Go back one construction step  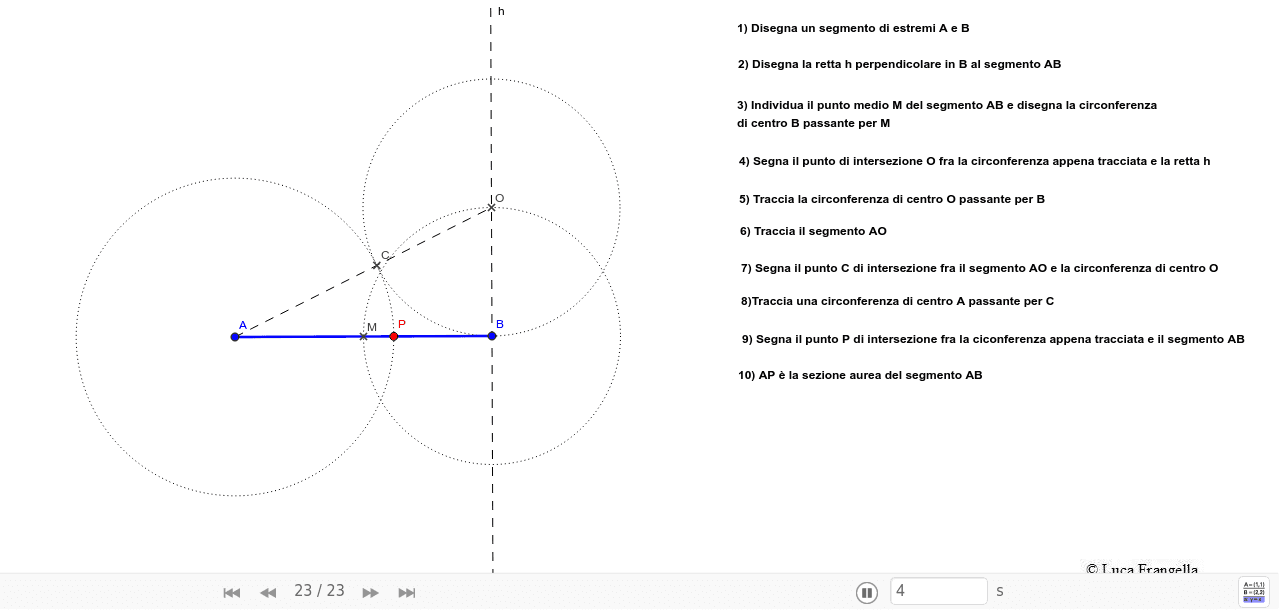[268, 592]
